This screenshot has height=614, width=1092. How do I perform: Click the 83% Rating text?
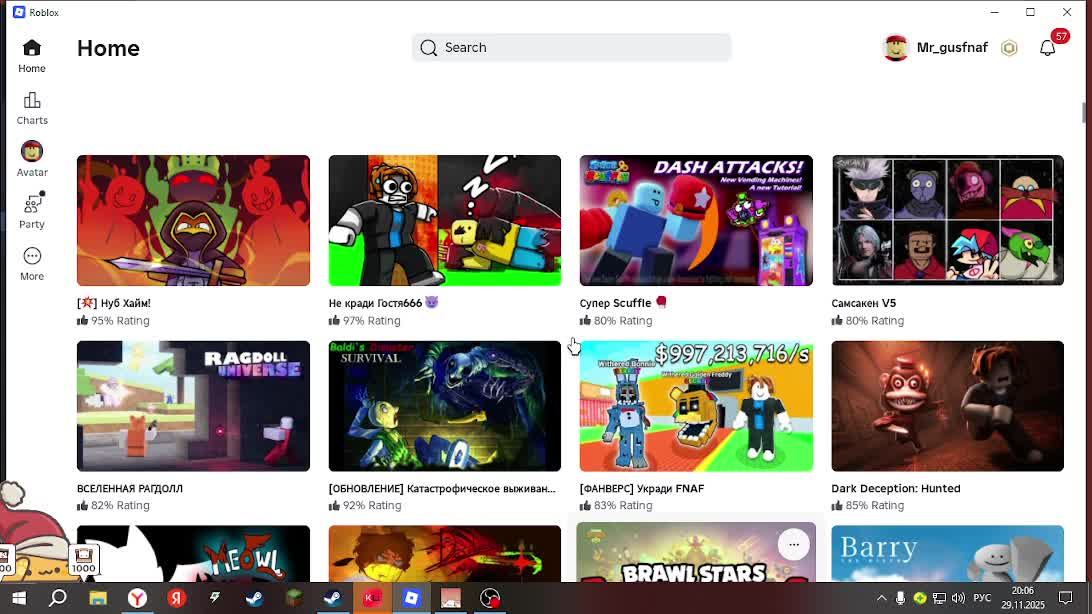tap(623, 505)
